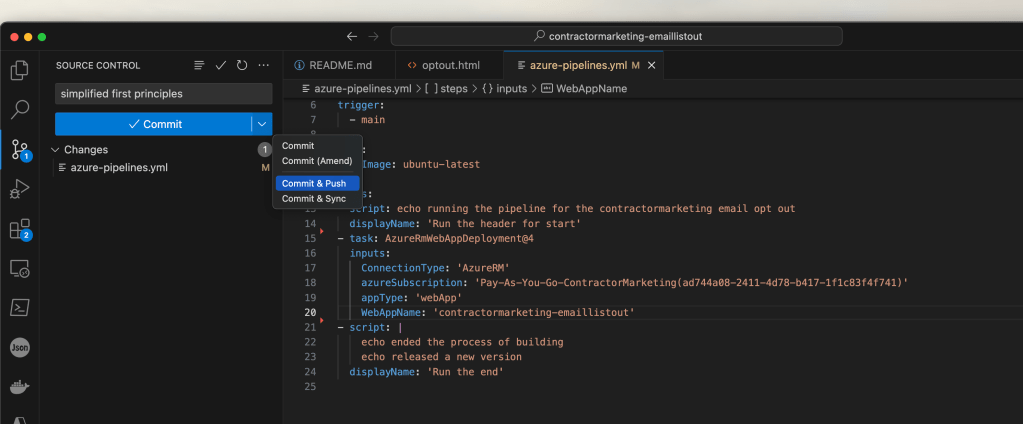Collapse the Changes section
This screenshot has width=1023, height=424.
click(55, 150)
